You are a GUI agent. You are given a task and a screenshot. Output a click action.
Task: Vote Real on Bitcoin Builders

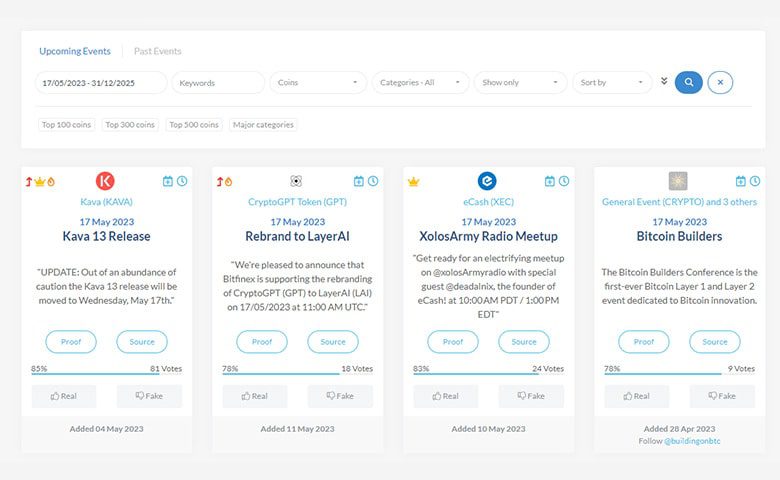[637, 396]
